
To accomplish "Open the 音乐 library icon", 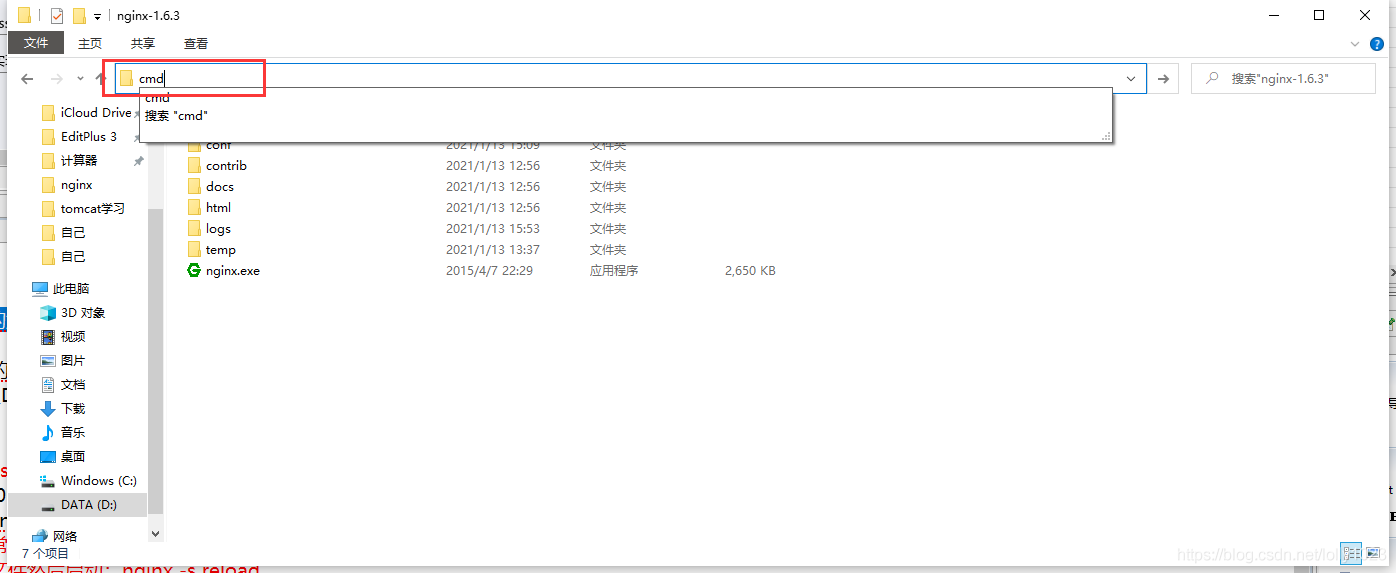I will pos(48,432).
